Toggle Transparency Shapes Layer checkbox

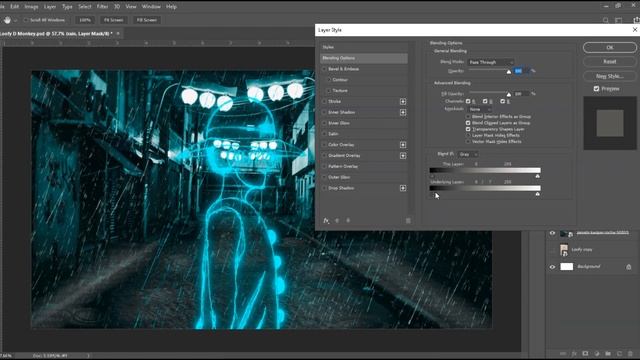coord(468,129)
